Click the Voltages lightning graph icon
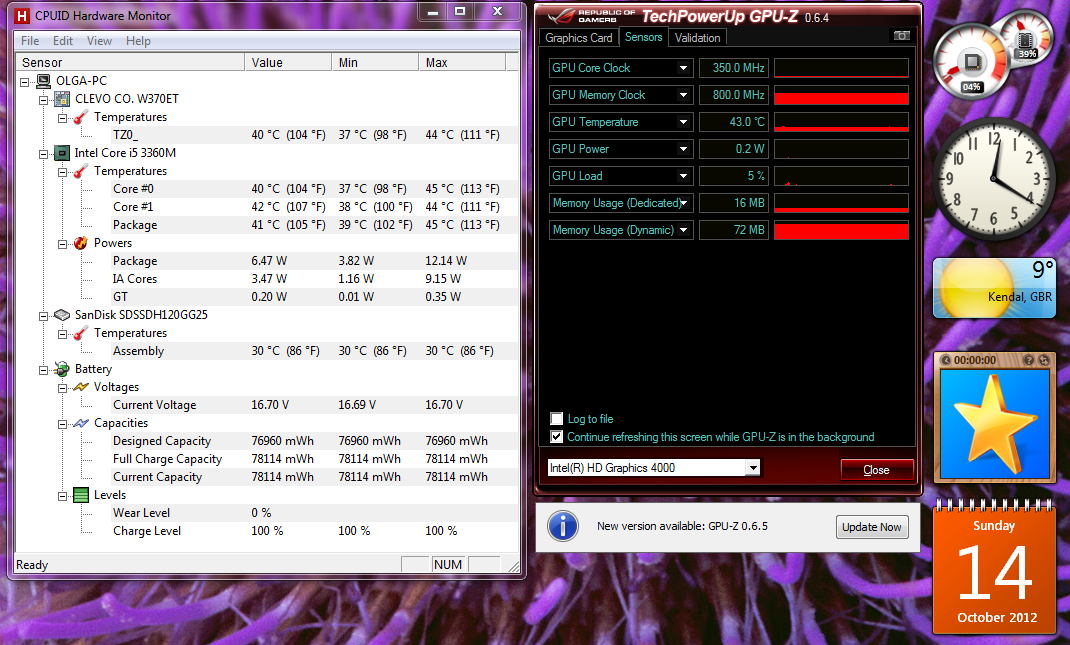This screenshot has height=645, width=1070. (x=81, y=387)
